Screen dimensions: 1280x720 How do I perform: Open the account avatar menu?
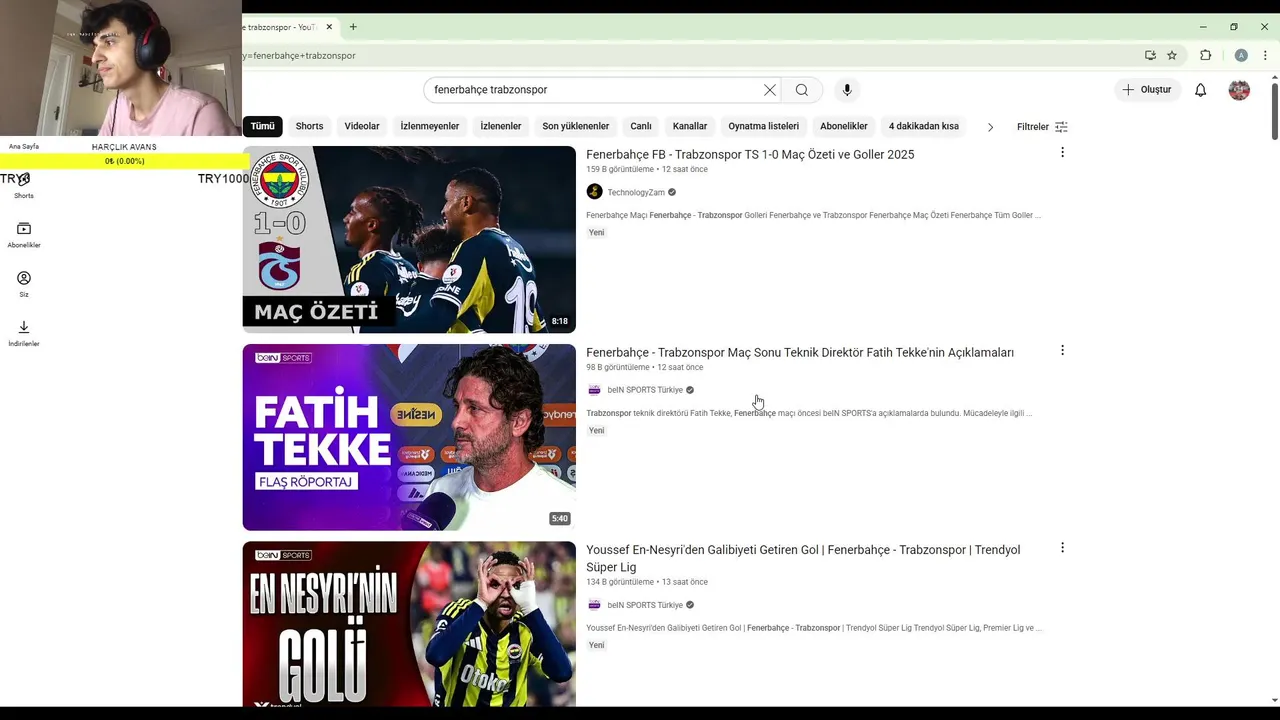[x=1239, y=90]
